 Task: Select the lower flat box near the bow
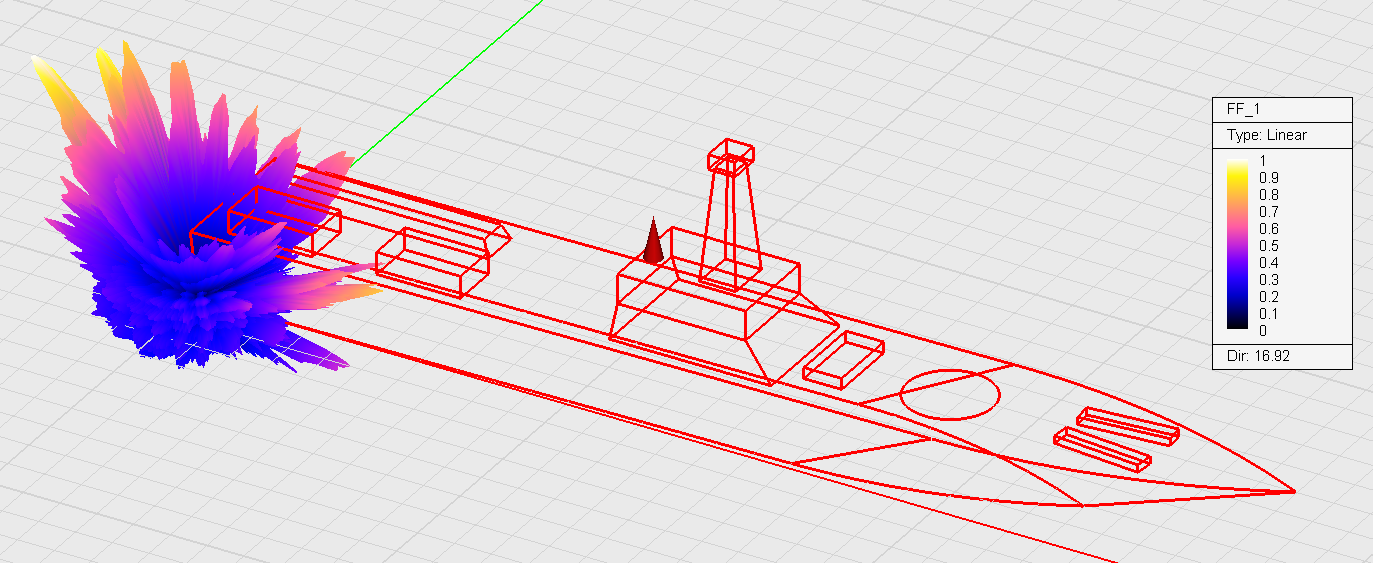[1102, 448]
